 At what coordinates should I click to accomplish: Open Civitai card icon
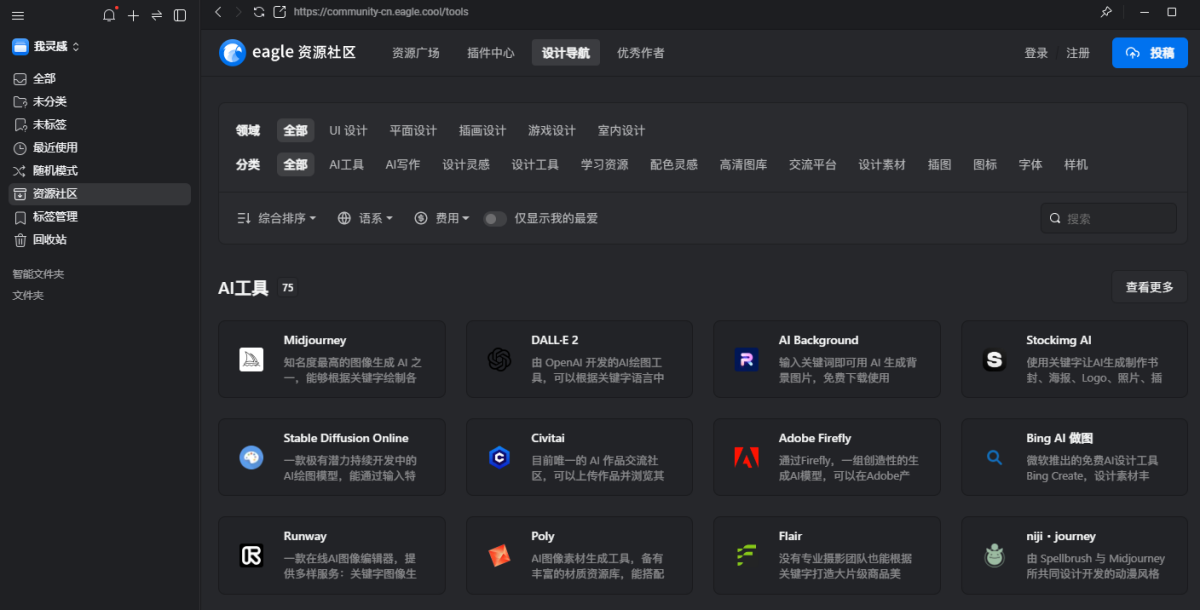point(499,457)
